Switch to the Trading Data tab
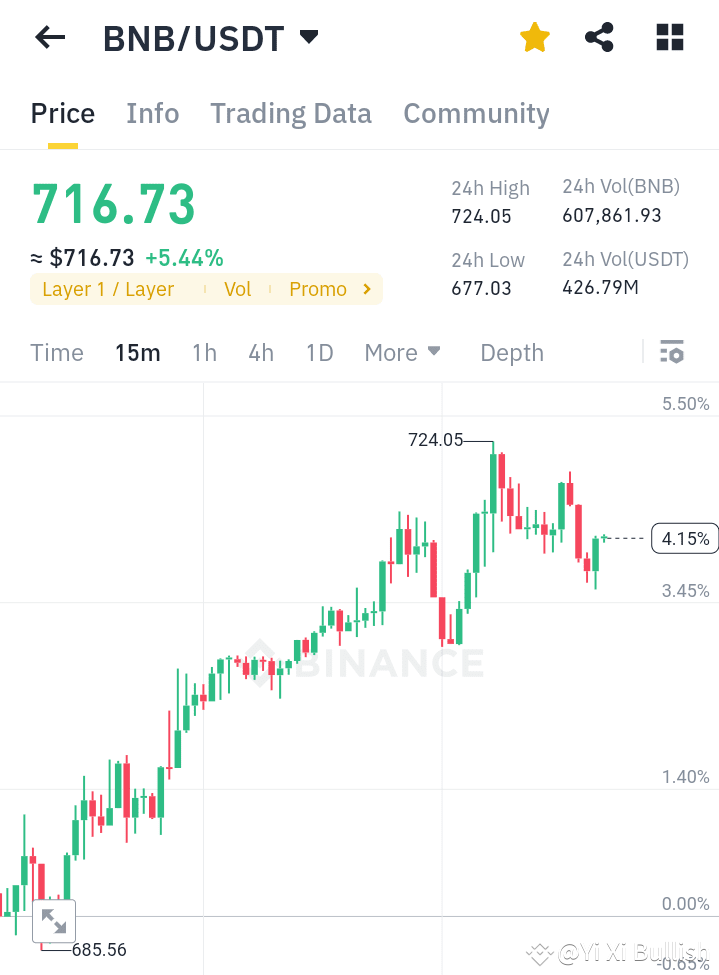This screenshot has height=975, width=719. (x=290, y=113)
